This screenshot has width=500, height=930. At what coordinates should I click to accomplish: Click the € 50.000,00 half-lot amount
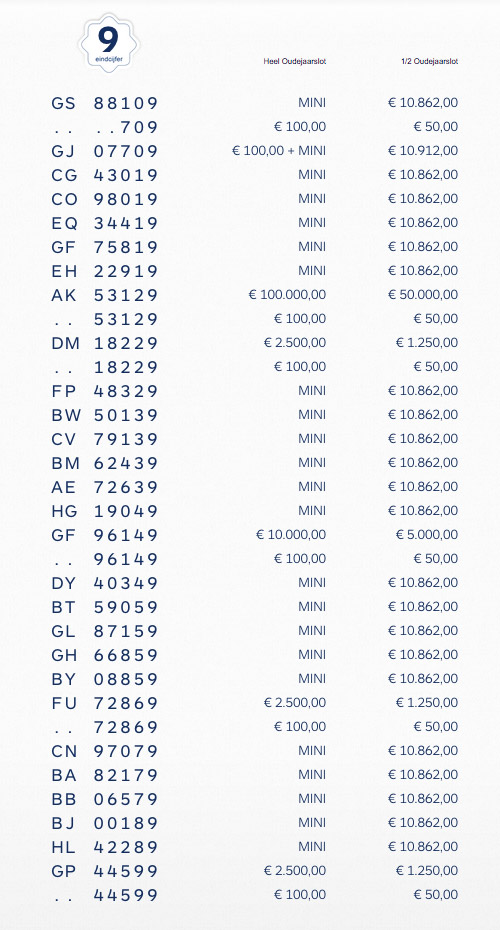(x=423, y=295)
